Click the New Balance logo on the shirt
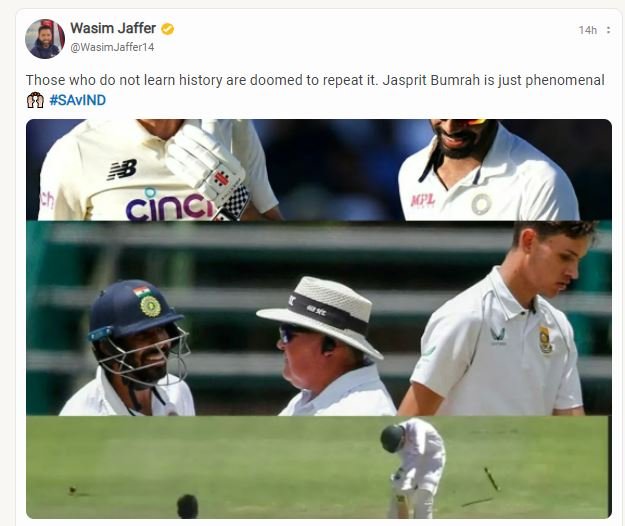 (x=122, y=169)
